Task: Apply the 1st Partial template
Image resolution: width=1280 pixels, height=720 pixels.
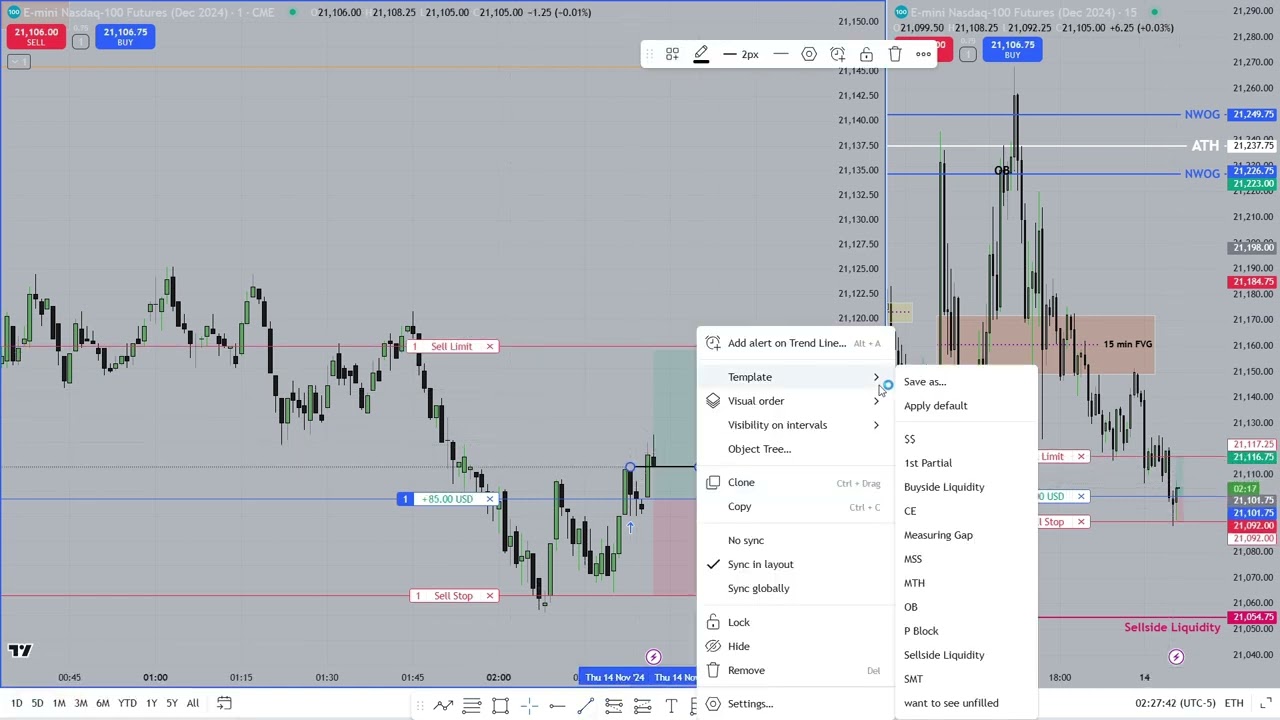Action: click(966, 463)
